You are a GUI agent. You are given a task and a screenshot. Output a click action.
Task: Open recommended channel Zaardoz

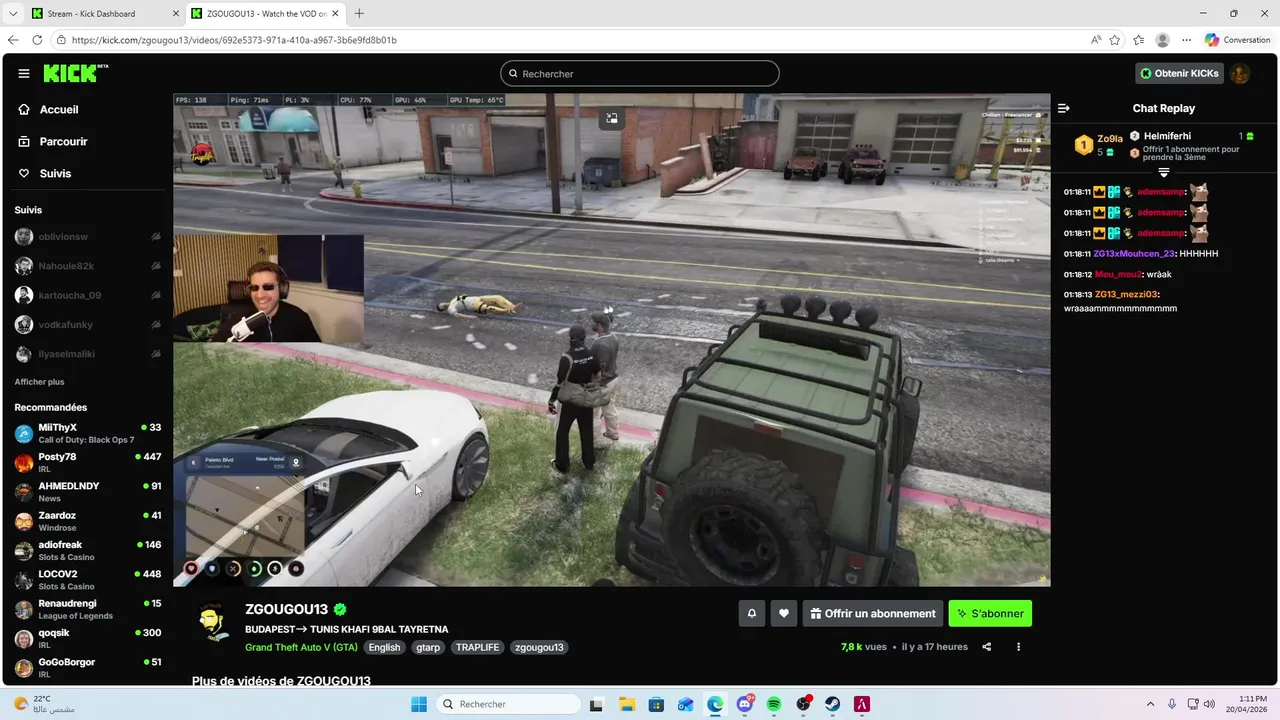coord(88,521)
